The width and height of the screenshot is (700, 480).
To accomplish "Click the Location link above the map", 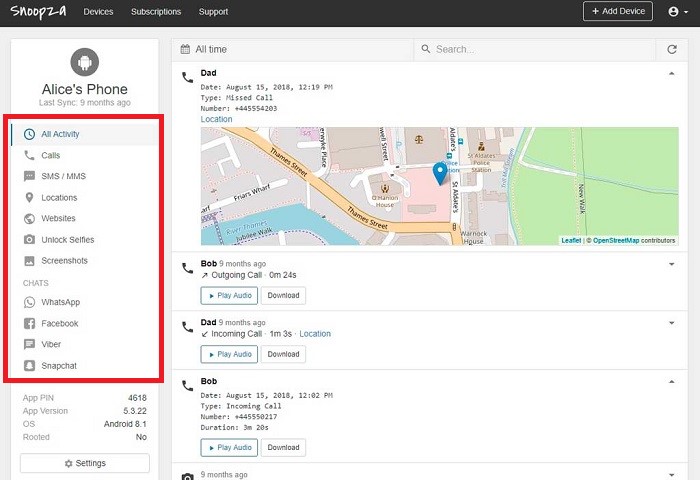I will click(x=217, y=119).
